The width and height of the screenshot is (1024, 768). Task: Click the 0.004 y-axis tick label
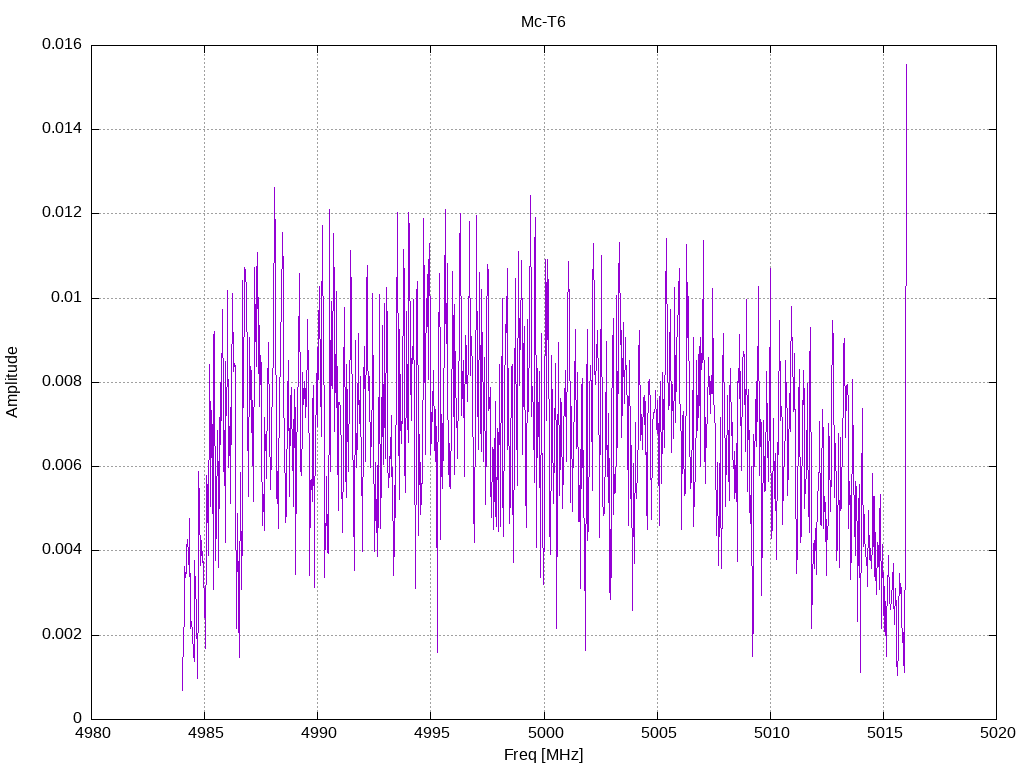point(62,550)
